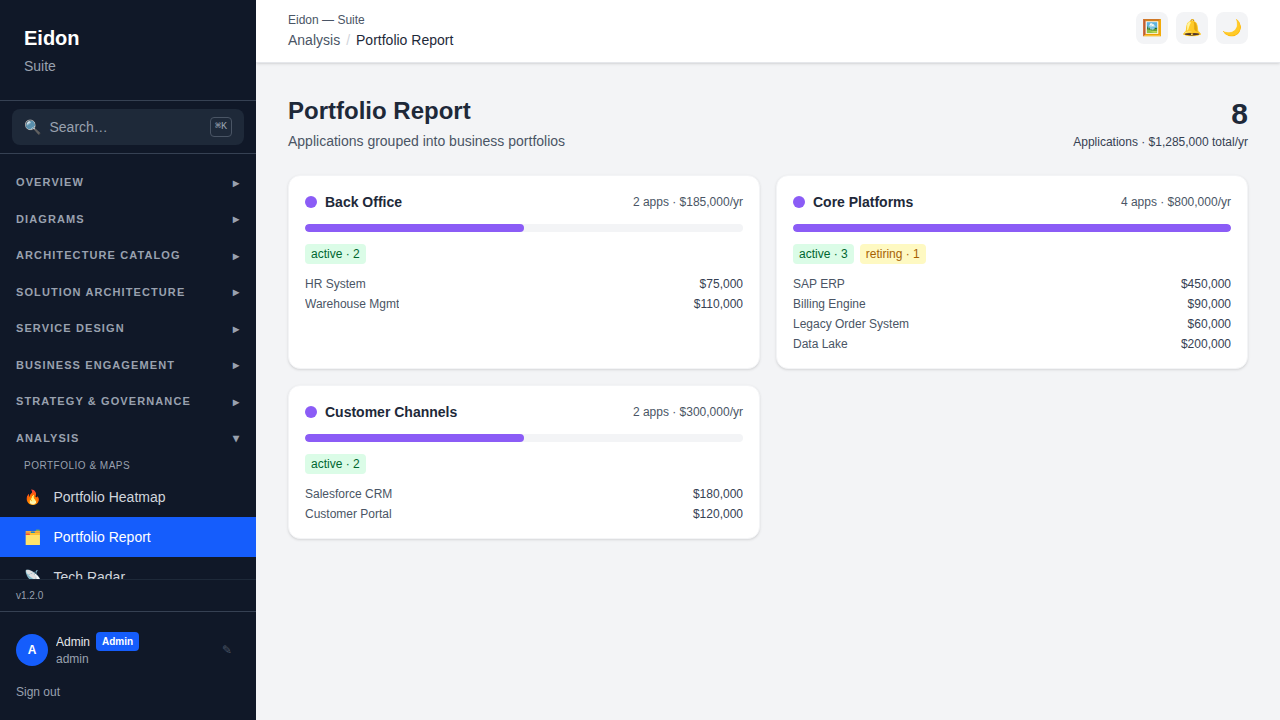Click the SAP ERP application
This screenshot has height=720, width=1280.
pyautogui.click(x=819, y=284)
